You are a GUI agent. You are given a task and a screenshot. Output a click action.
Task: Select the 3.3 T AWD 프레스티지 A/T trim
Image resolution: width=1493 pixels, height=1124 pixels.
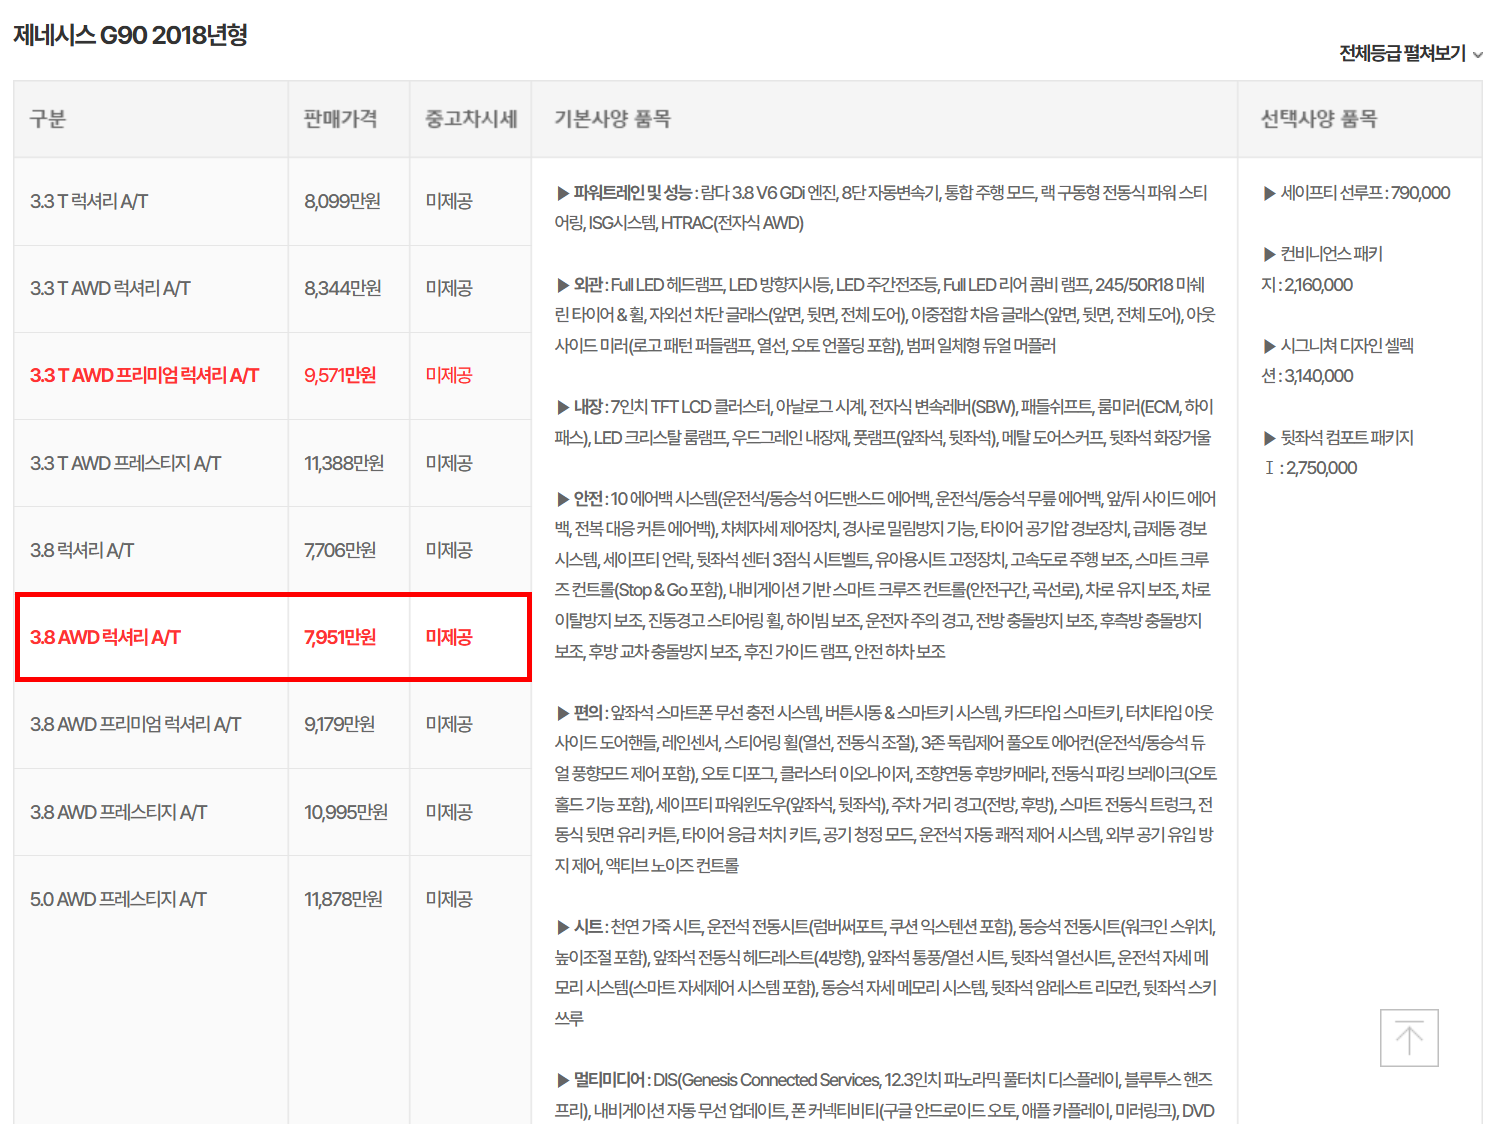point(125,464)
